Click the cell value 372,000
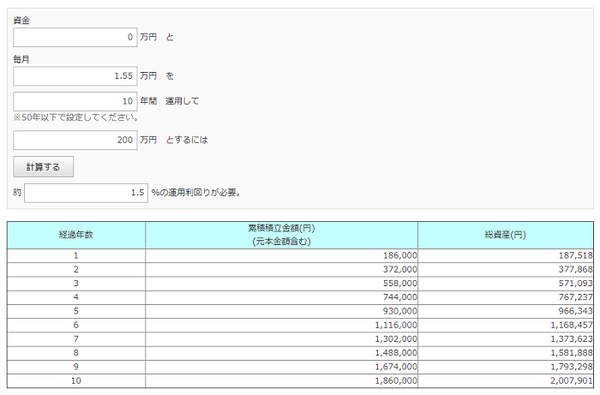The height and width of the screenshot is (395, 600). click(400, 269)
